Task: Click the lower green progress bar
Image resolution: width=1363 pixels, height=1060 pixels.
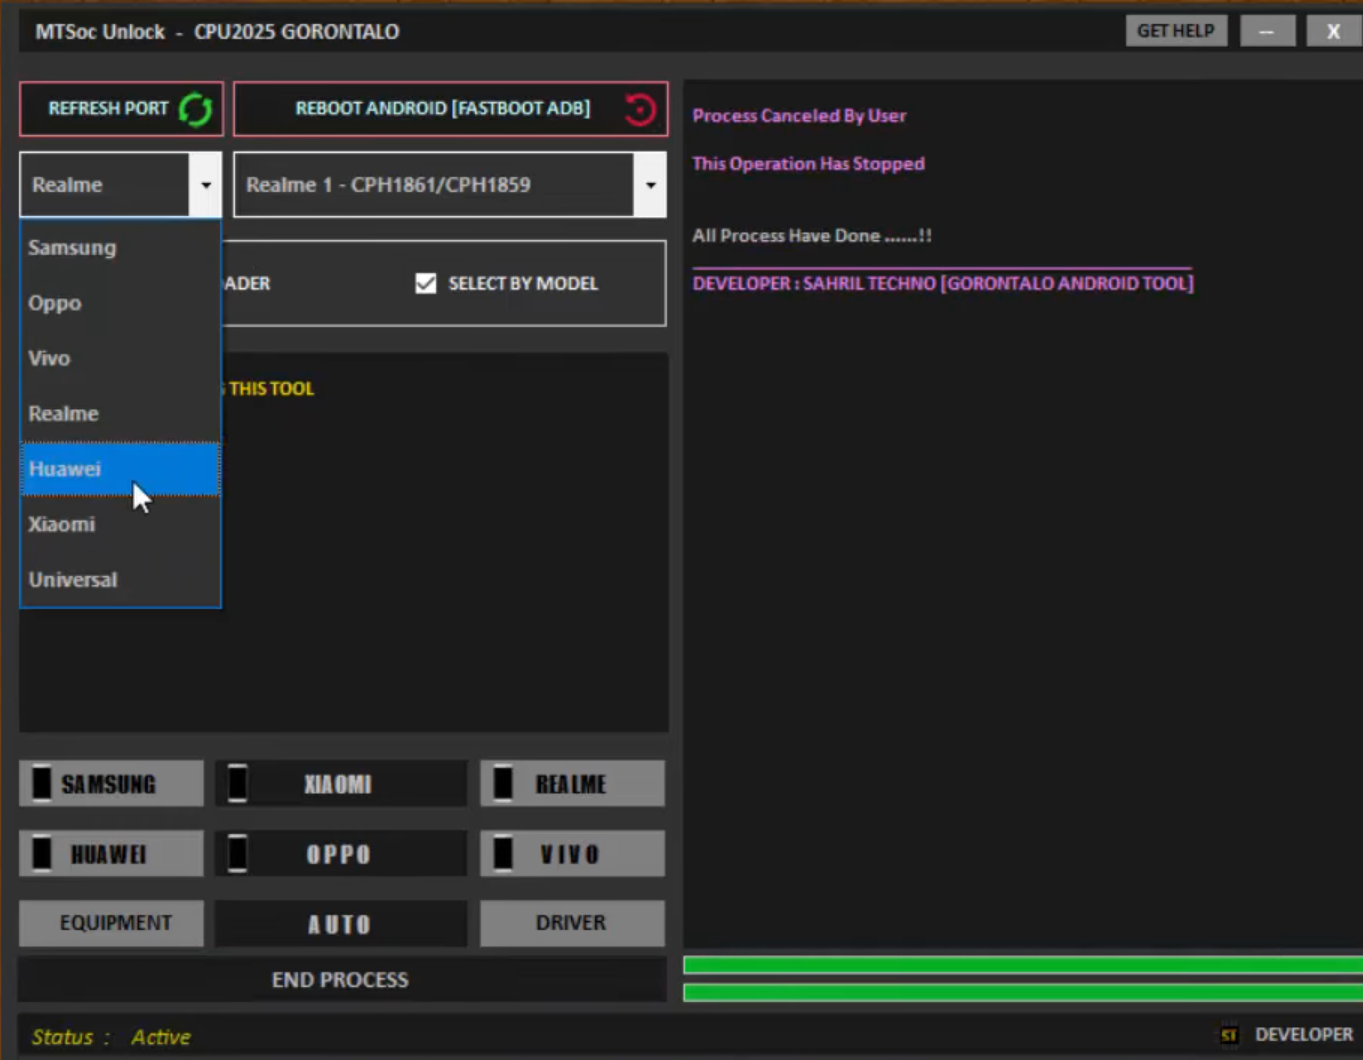Action: (x=1023, y=992)
